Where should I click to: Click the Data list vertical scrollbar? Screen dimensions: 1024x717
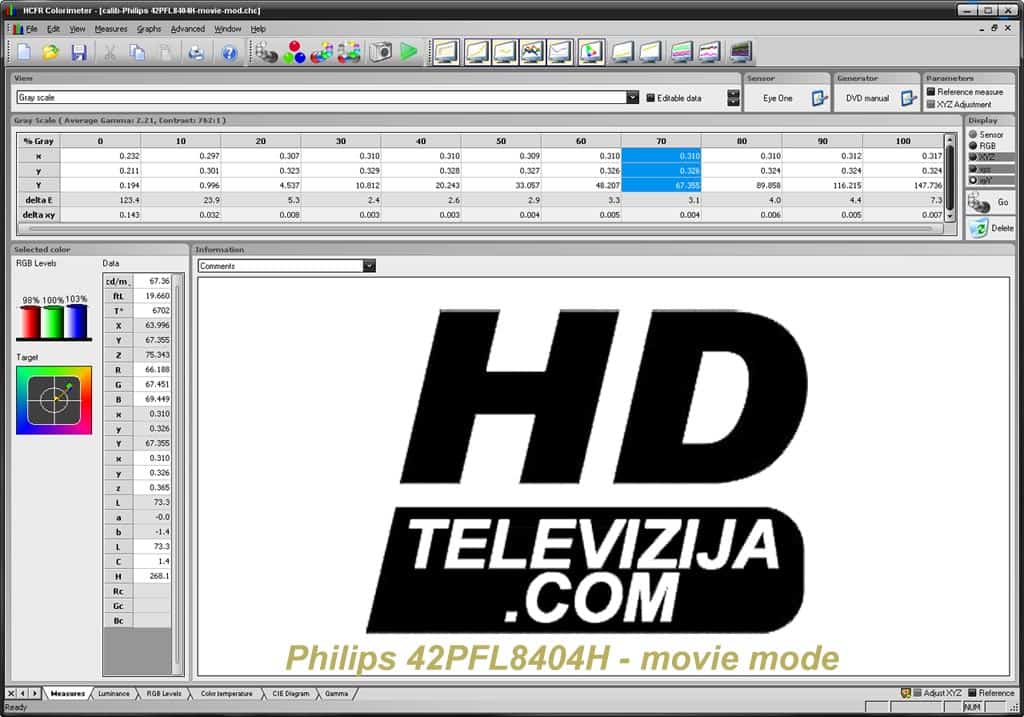(x=177, y=475)
